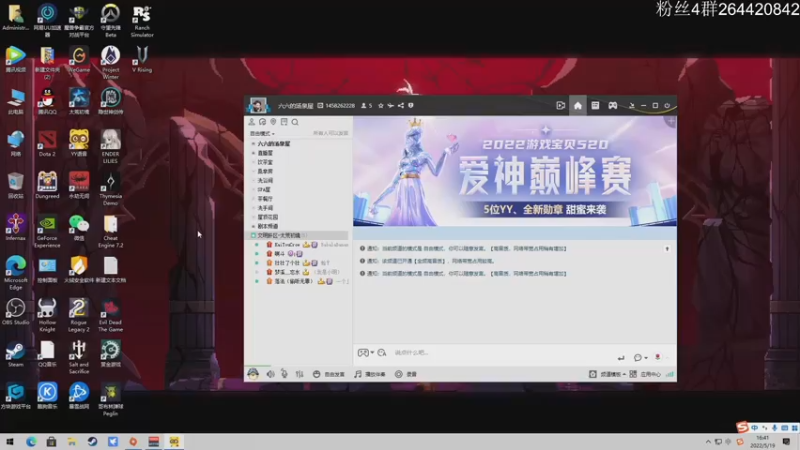Open the 应用中心 app center
The height and width of the screenshot is (450, 800).
pyautogui.click(x=645, y=374)
